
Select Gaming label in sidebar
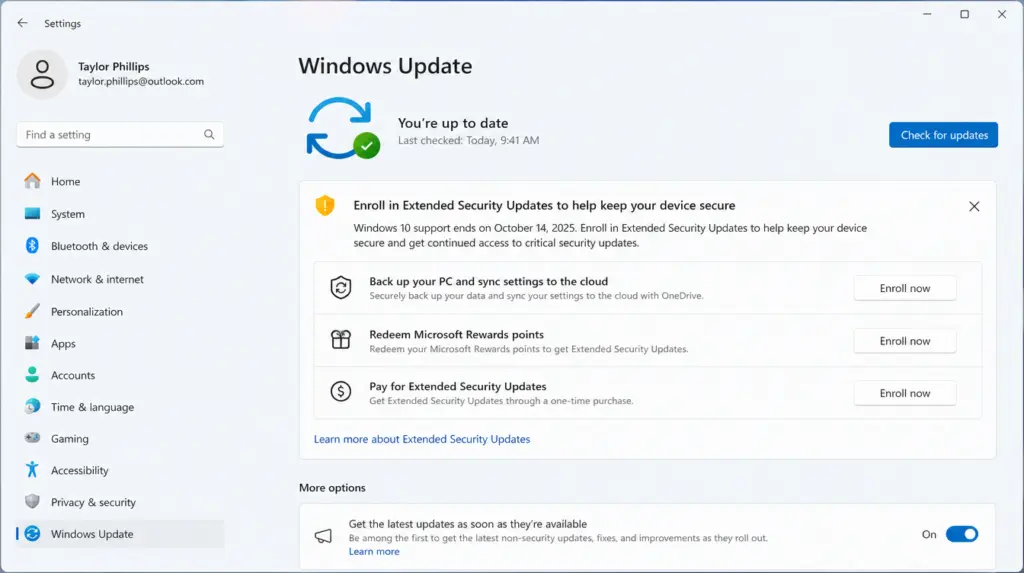70,439
